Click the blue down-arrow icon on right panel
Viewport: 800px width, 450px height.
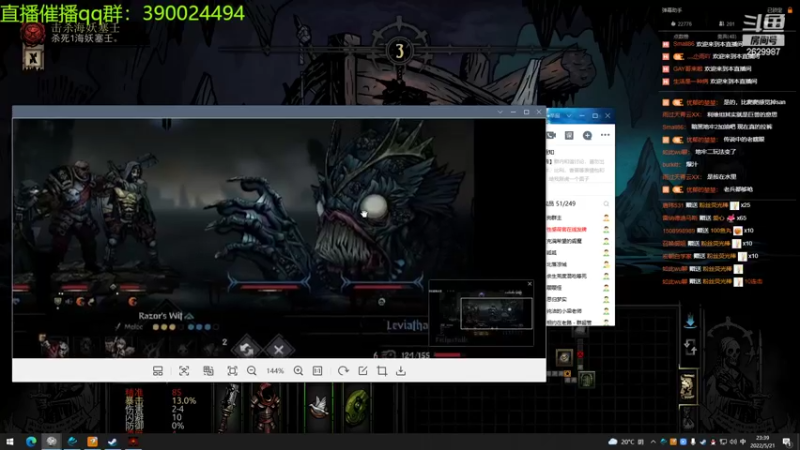690,321
